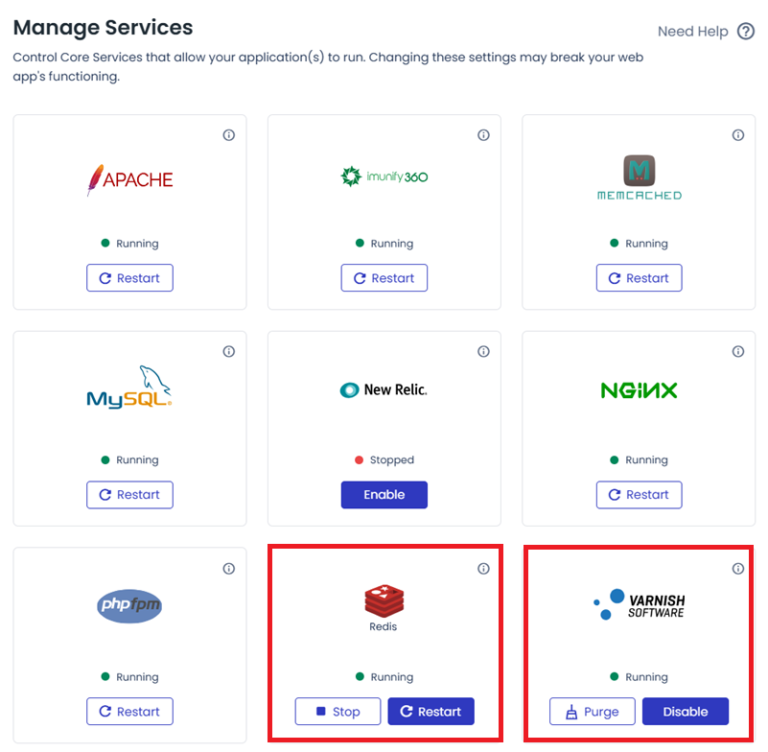Click the MySQL dolphin logo
The width and height of the screenshot is (768, 752).
pos(129,387)
